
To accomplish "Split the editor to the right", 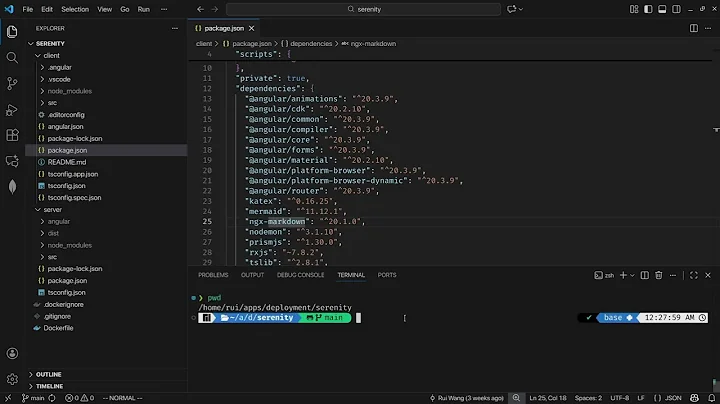I will click(x=694, y=28).
